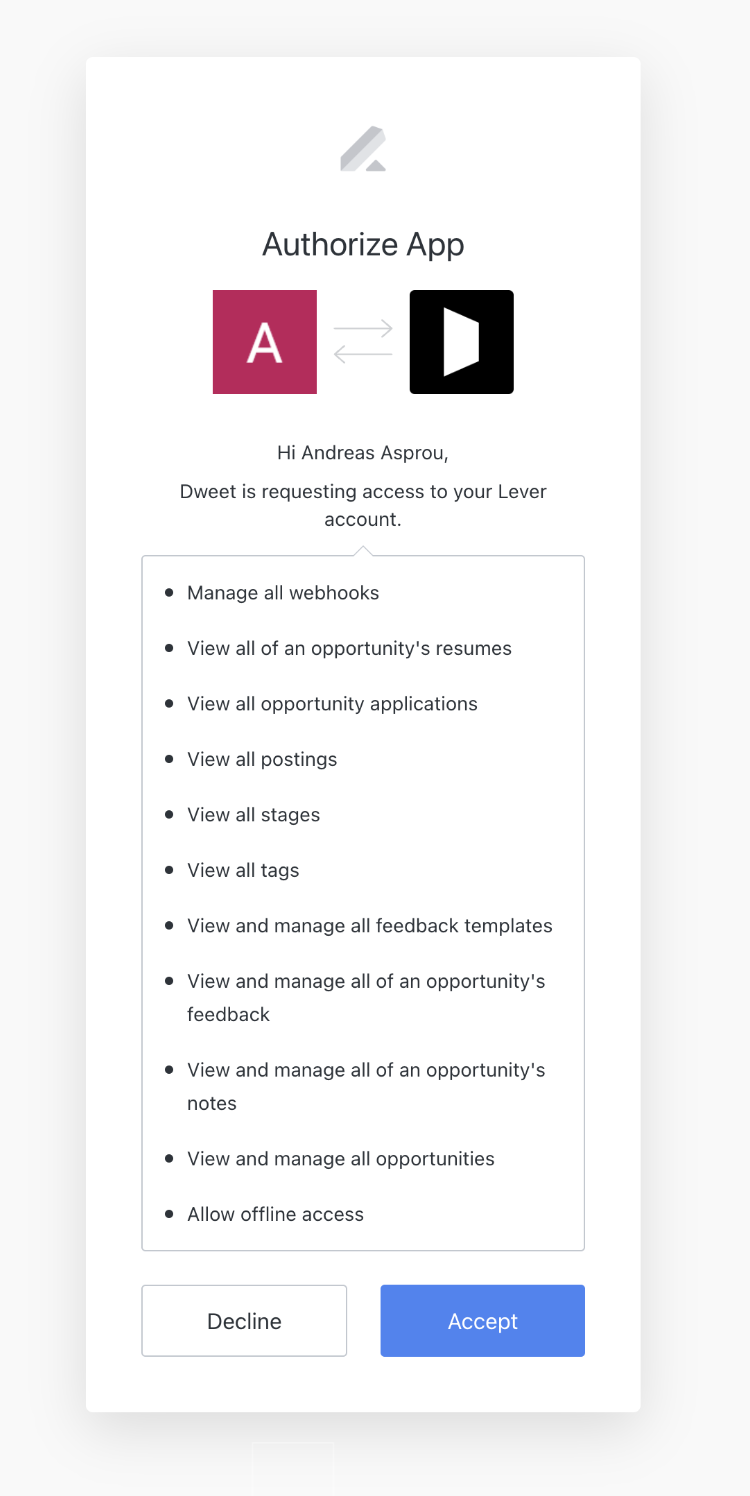Click the 'Authorize App' heading
Screen dimensions: 750x1496
[x=363, y=243]
